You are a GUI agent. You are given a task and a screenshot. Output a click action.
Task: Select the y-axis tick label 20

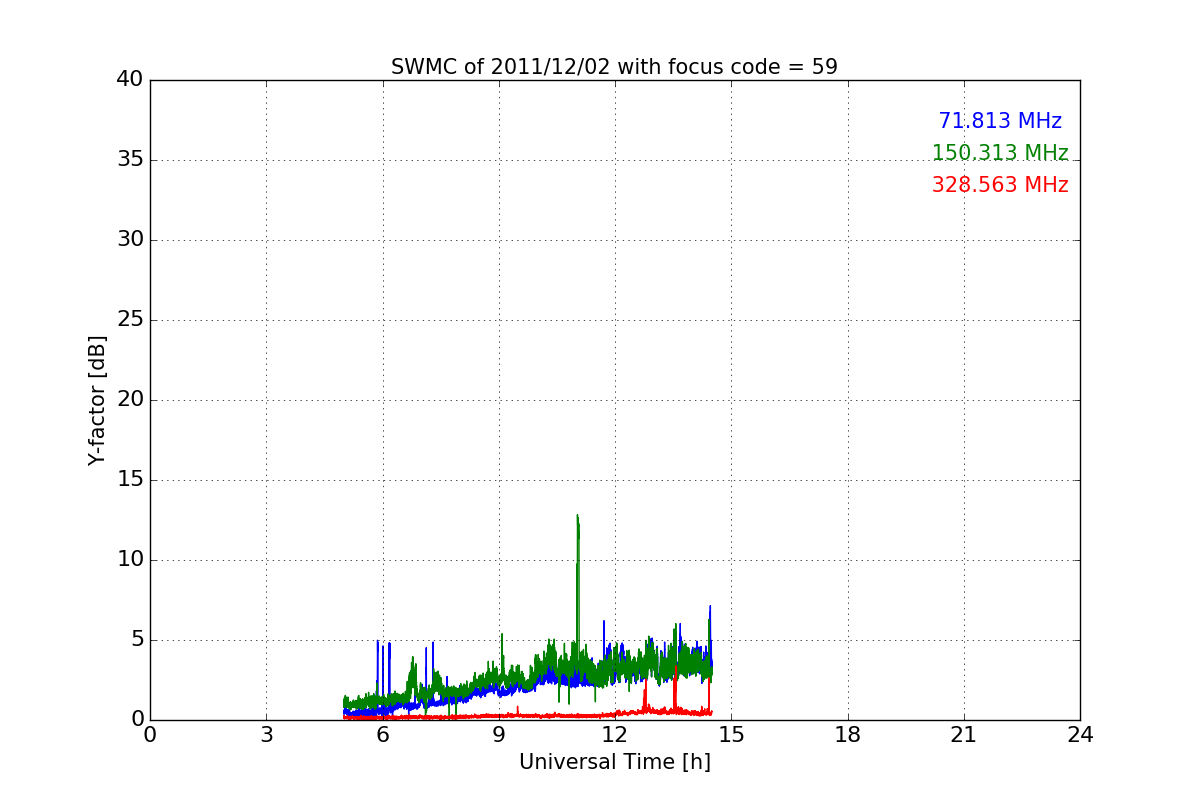point(130,400)
